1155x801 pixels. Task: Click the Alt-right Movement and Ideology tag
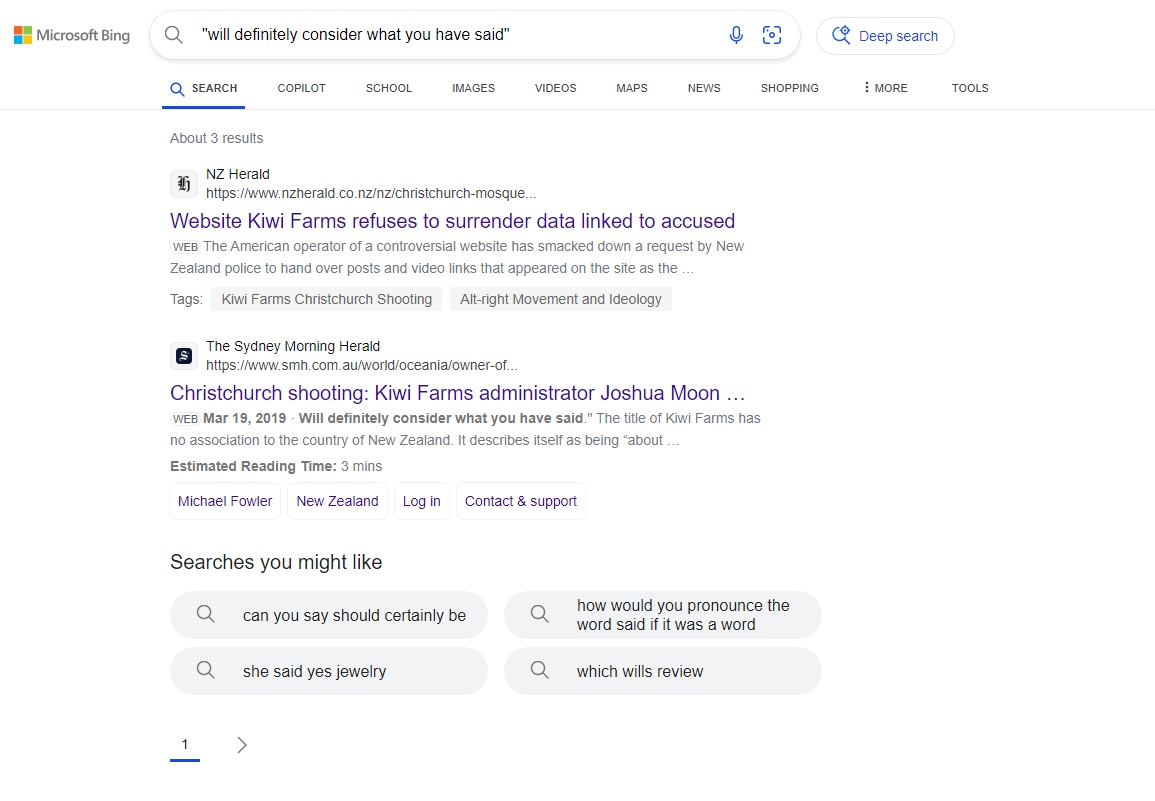tap(561, 299)
